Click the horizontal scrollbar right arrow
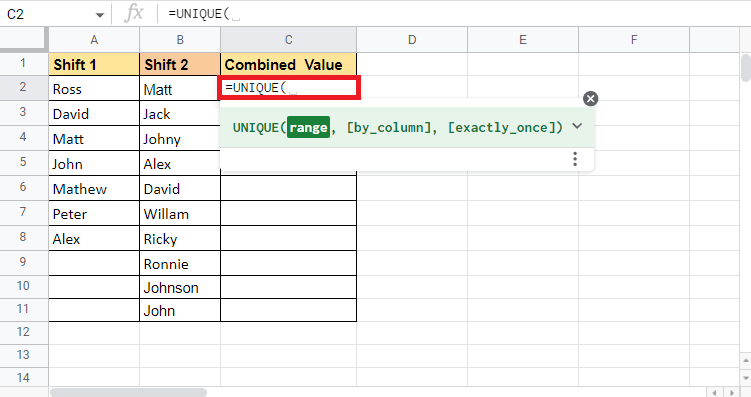This screenshot has height=397, width=751. click(x=731, y=393)
